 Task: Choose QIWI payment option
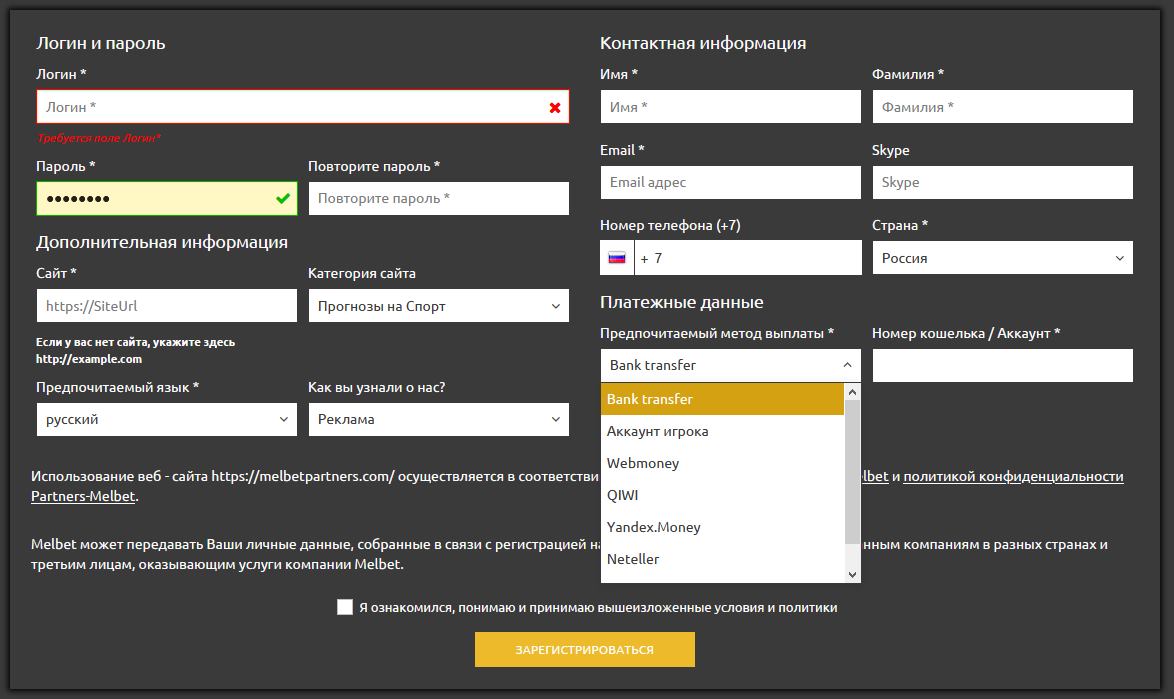(622, 495)
